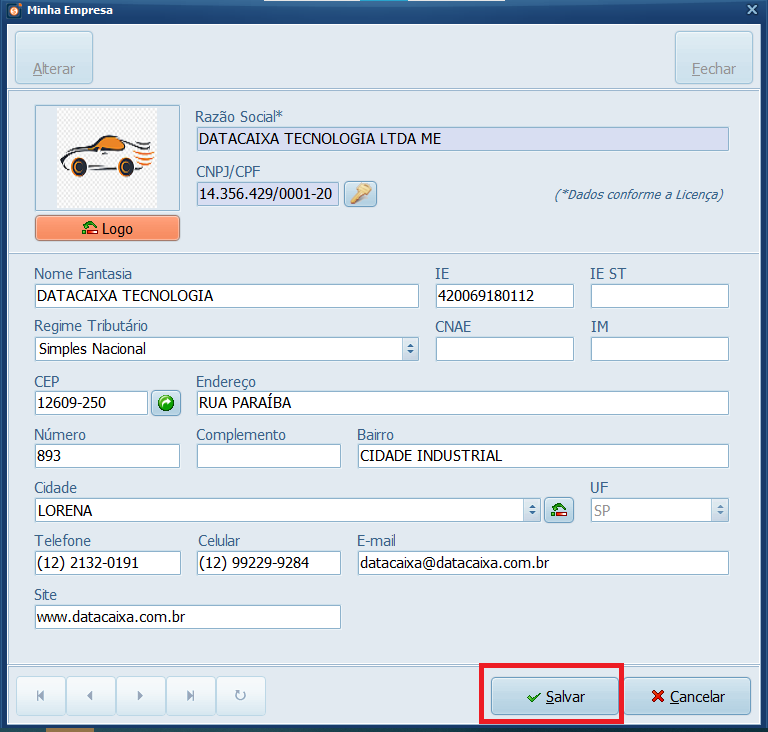Image resolution: width=768 pixels, height=732 pixels.
Task: Open the Regime Tributário dropdown
Action: click(410, 349)
